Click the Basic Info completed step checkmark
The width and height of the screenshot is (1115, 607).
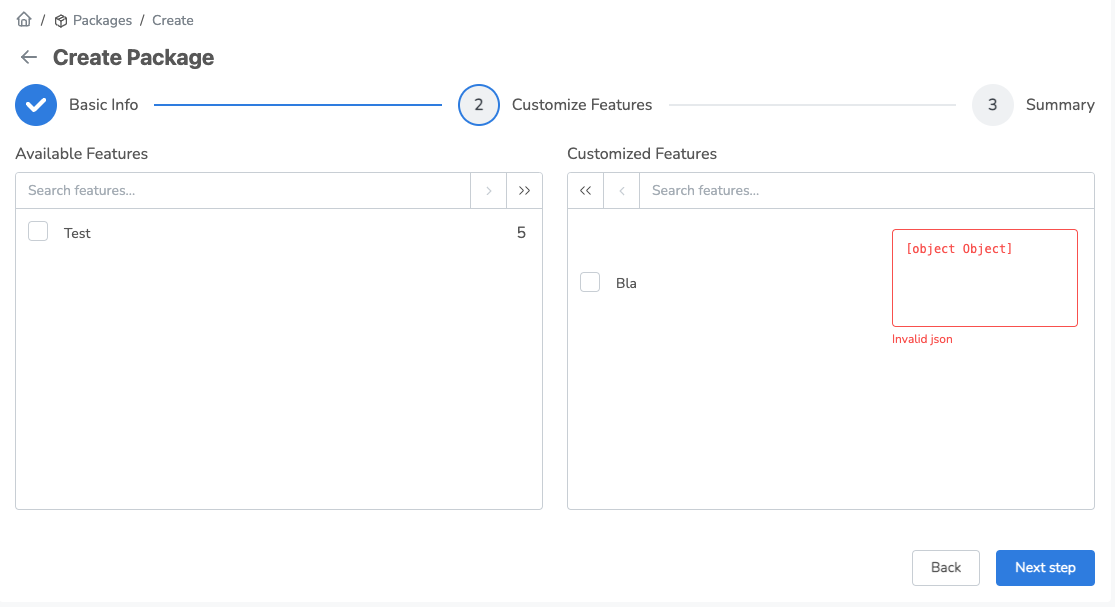pyautogui.click(x=36, y=105)
